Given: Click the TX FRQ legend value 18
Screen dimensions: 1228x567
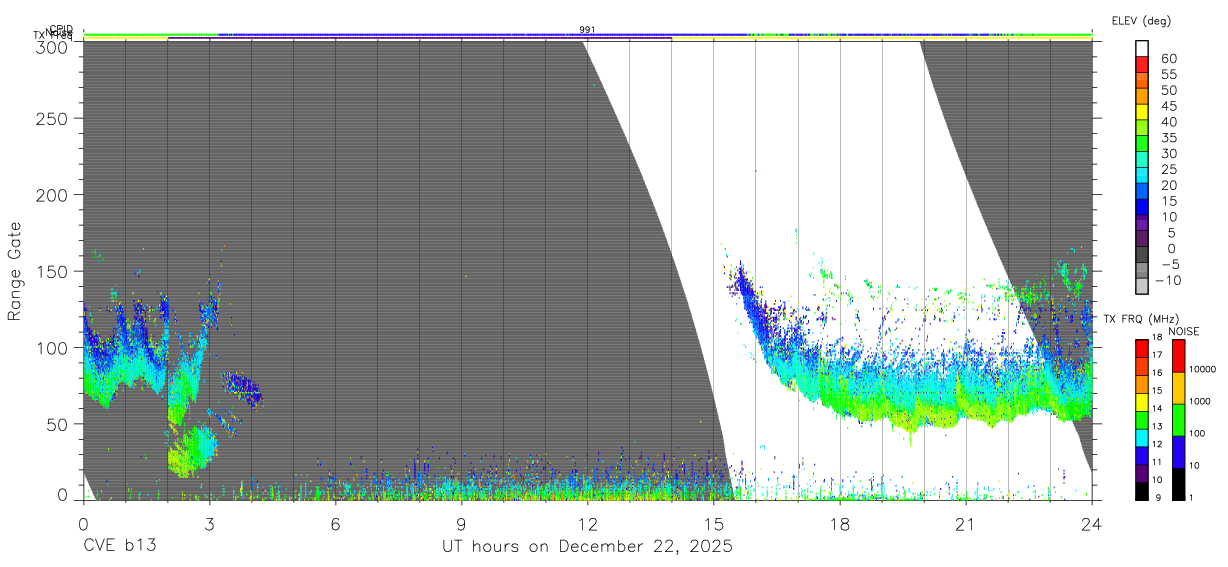Looking at the screenshot, I should [x=1157, y=338].
